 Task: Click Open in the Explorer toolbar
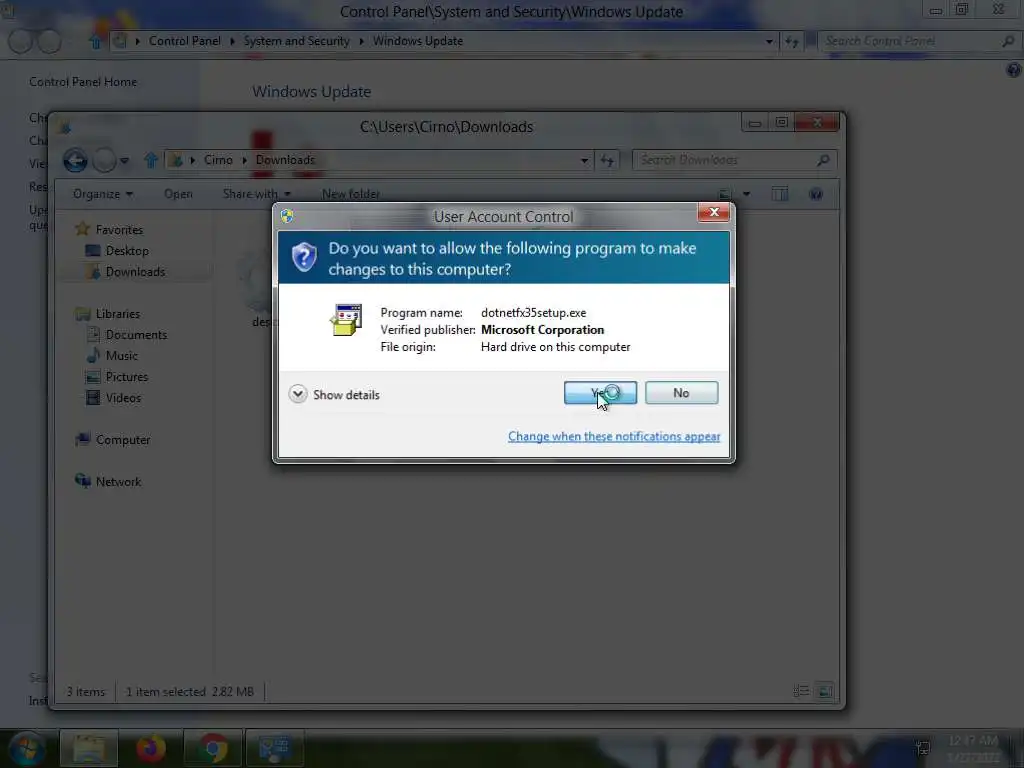pyautogui.click(x=178, y=194)
